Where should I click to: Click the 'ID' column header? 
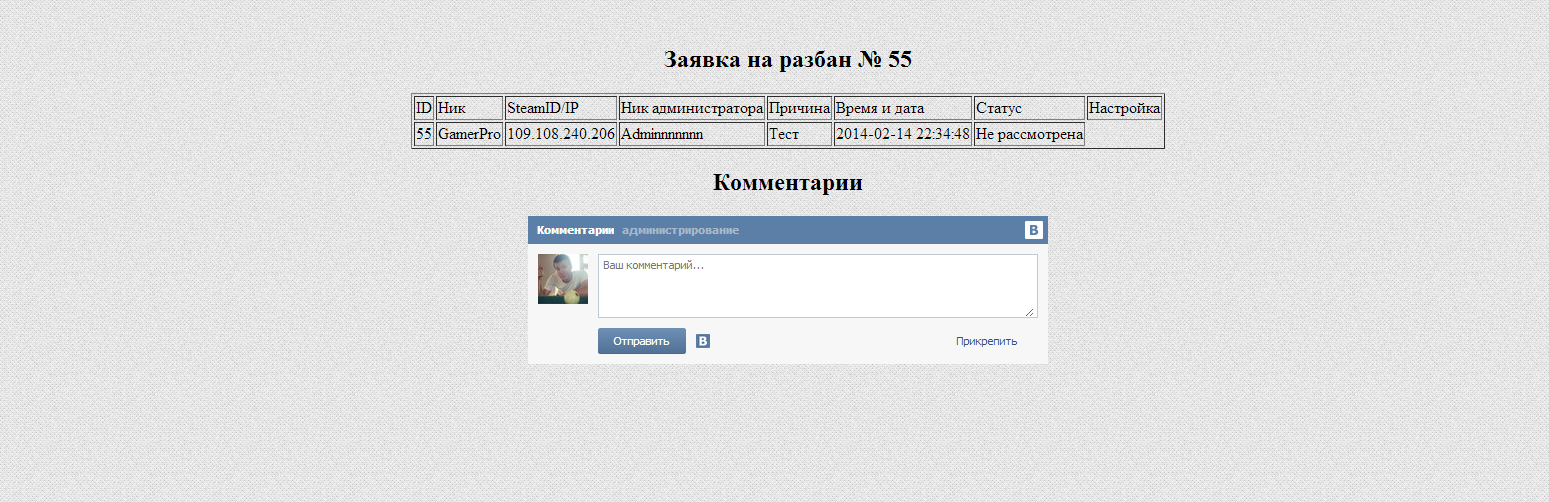[x=424, y=108]
